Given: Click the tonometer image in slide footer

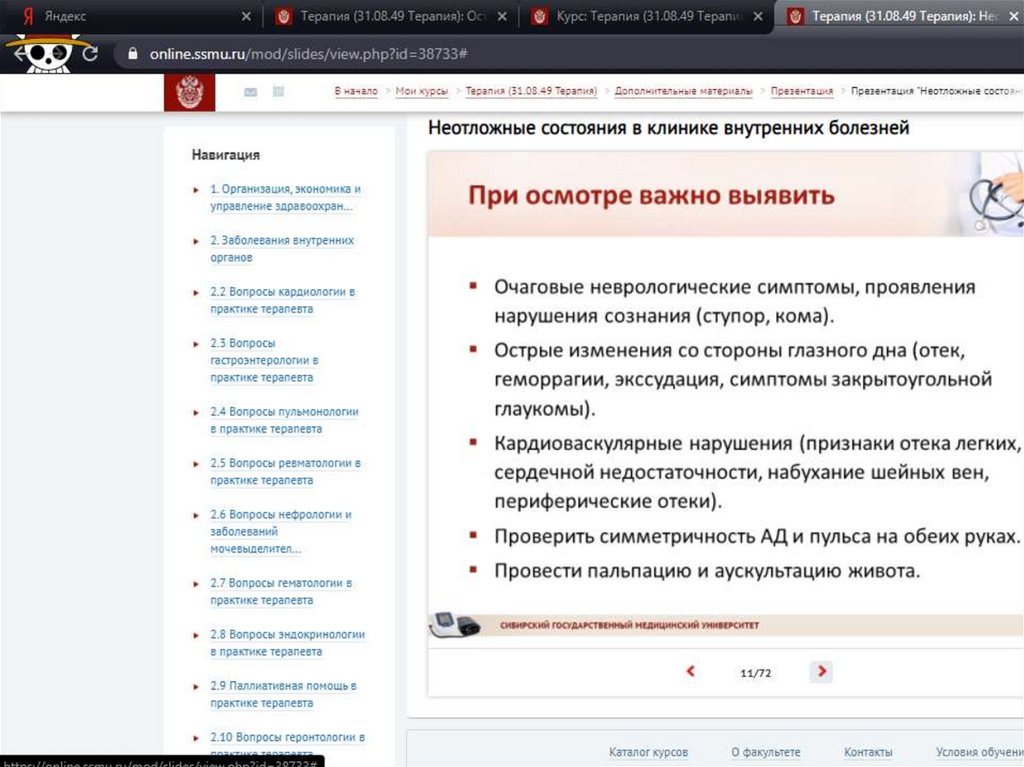Looking at the screenshot, I should click(x=455, y=624).
